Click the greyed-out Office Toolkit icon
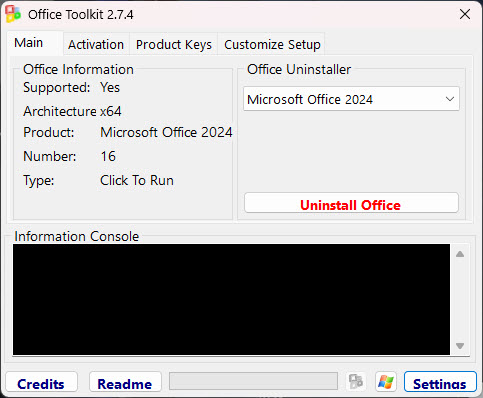Image resolution: width=483 pixels, height=398 pixels. click(x=356, y=382)
